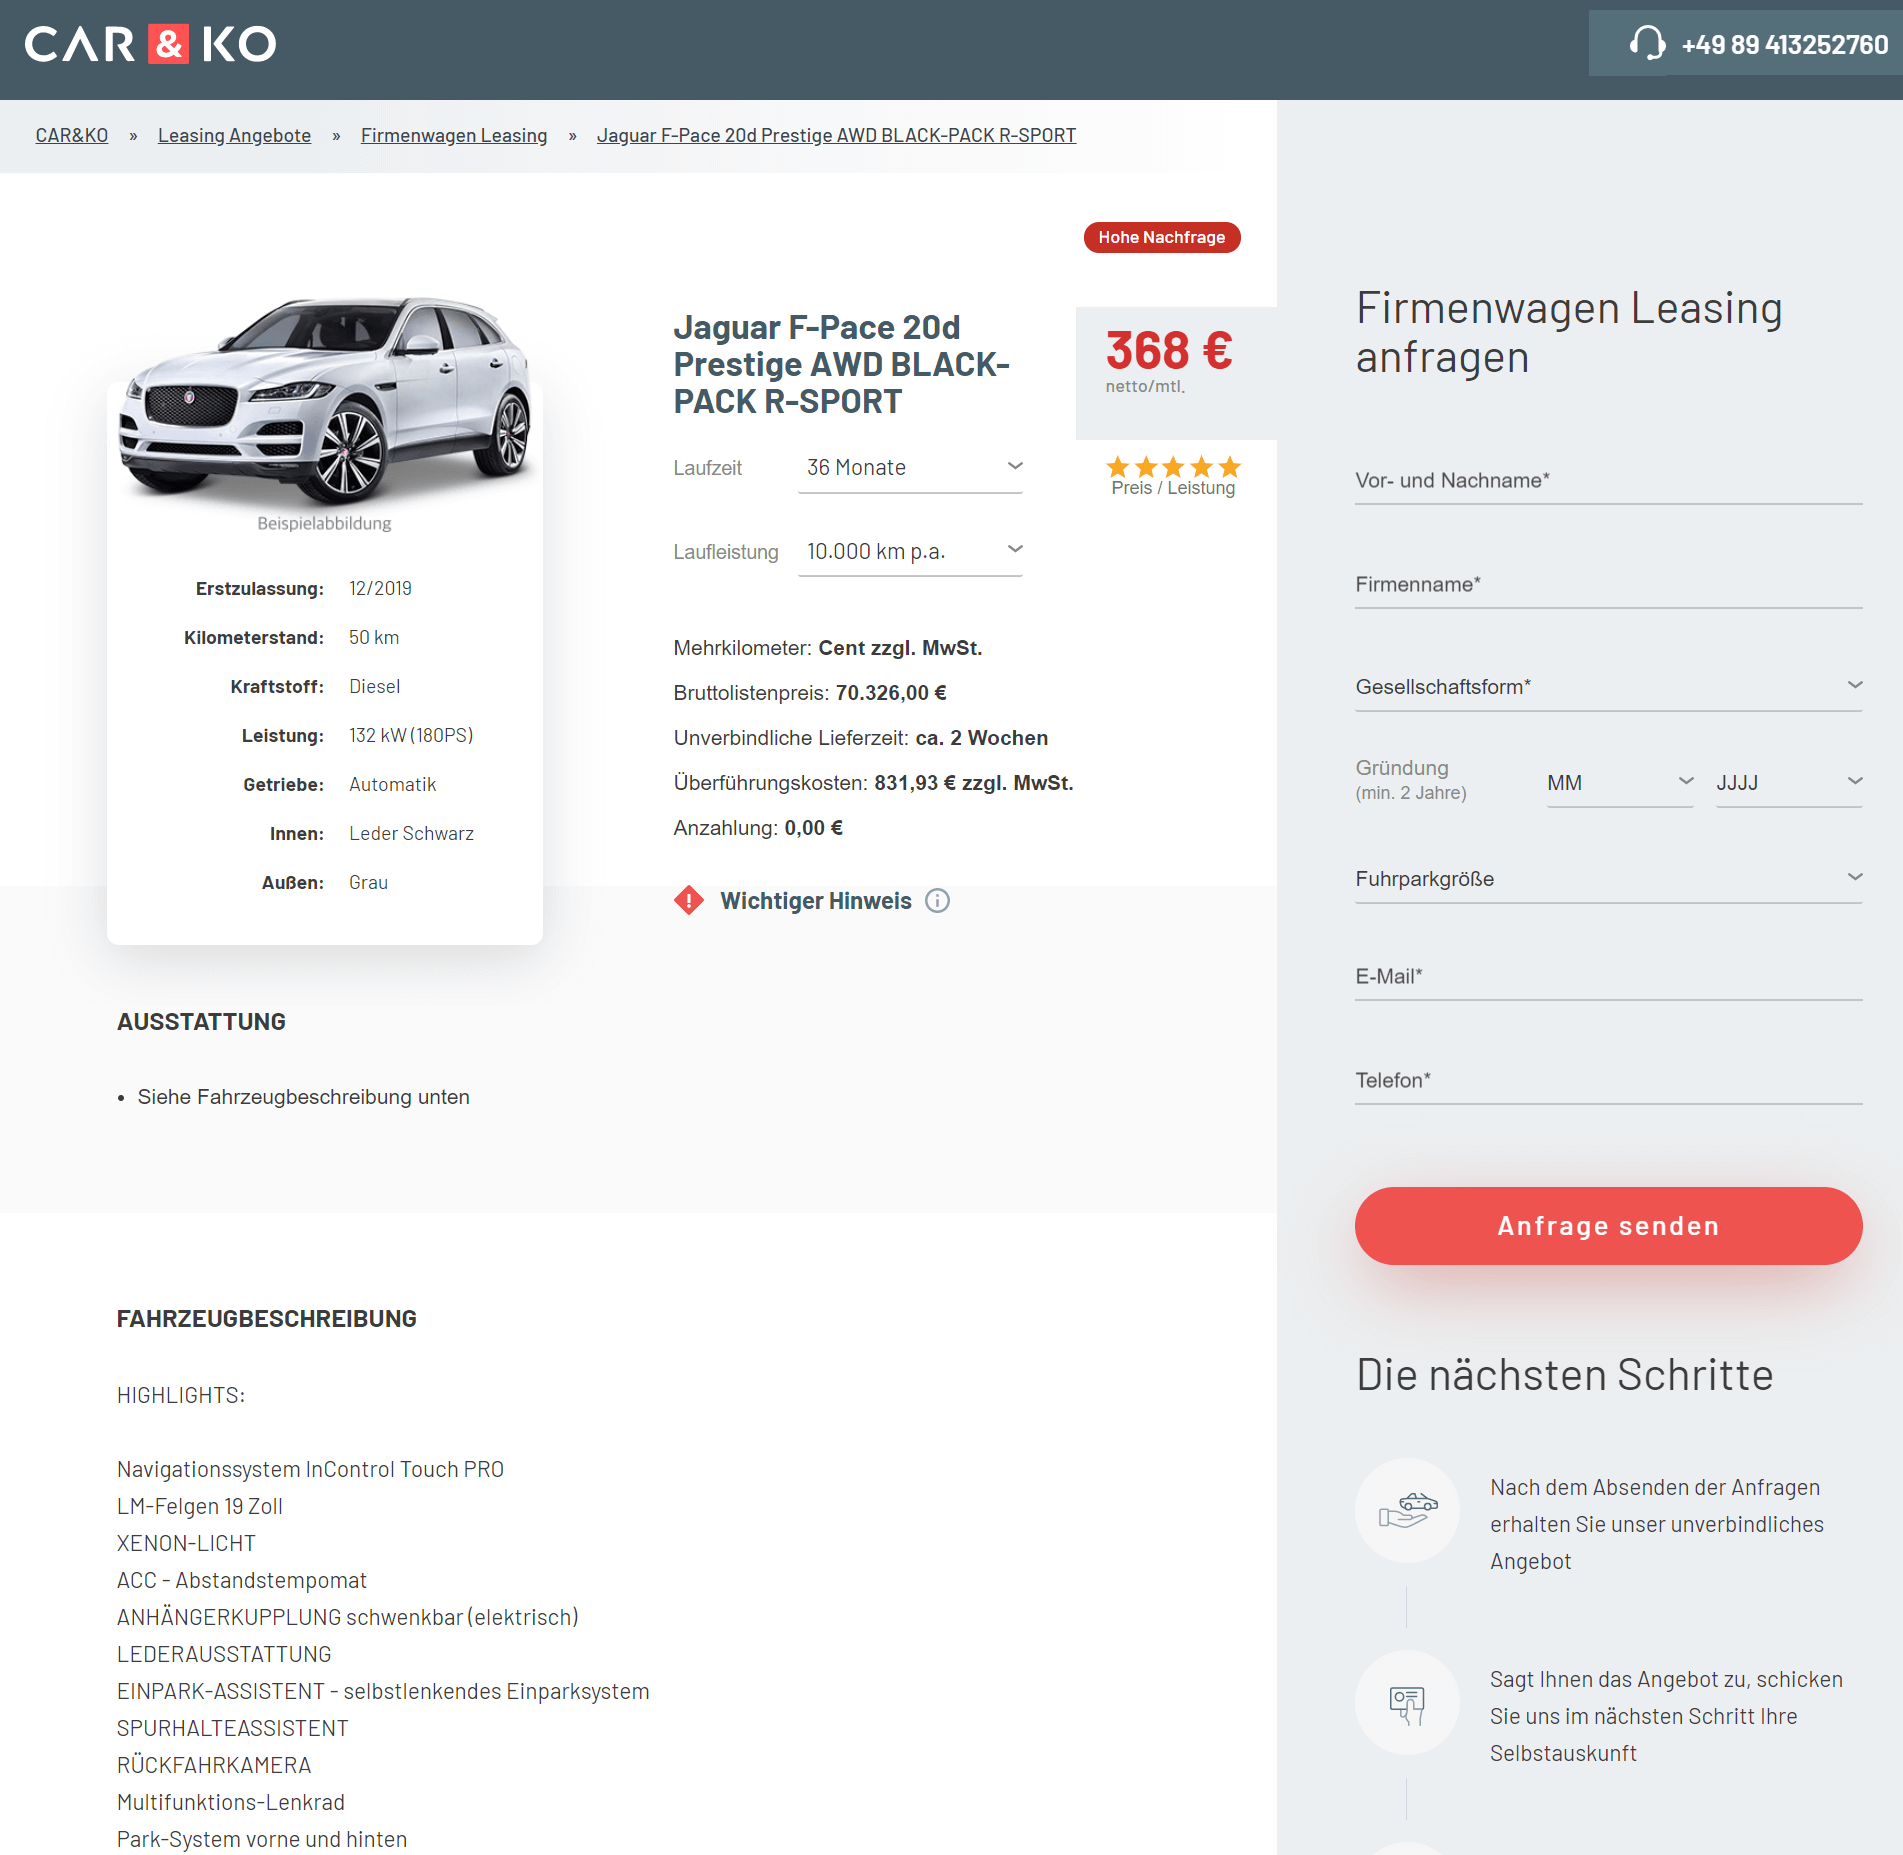Click Navigationssystem InControl Touch PRO line
This screenshot has height=1855, width=1903.
(310, 1469)
